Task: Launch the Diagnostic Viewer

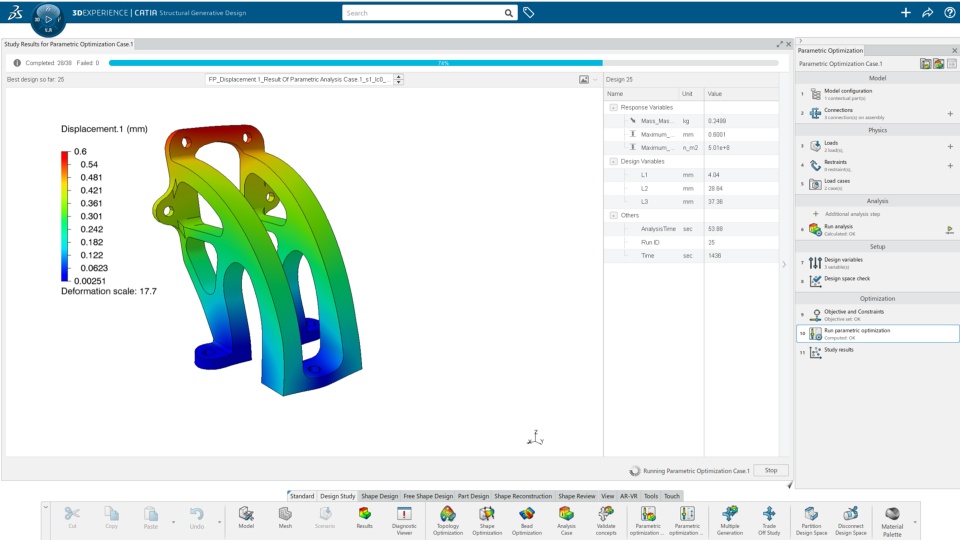Action: (x=404, y=521)
